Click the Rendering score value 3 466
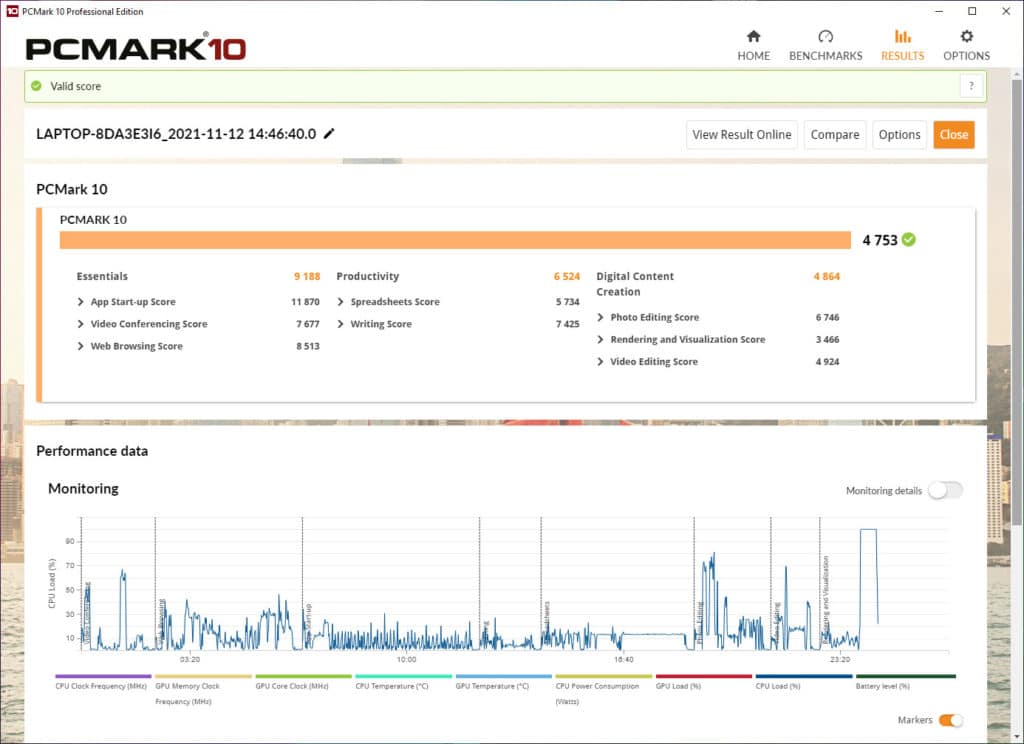 tap(827, 340)
